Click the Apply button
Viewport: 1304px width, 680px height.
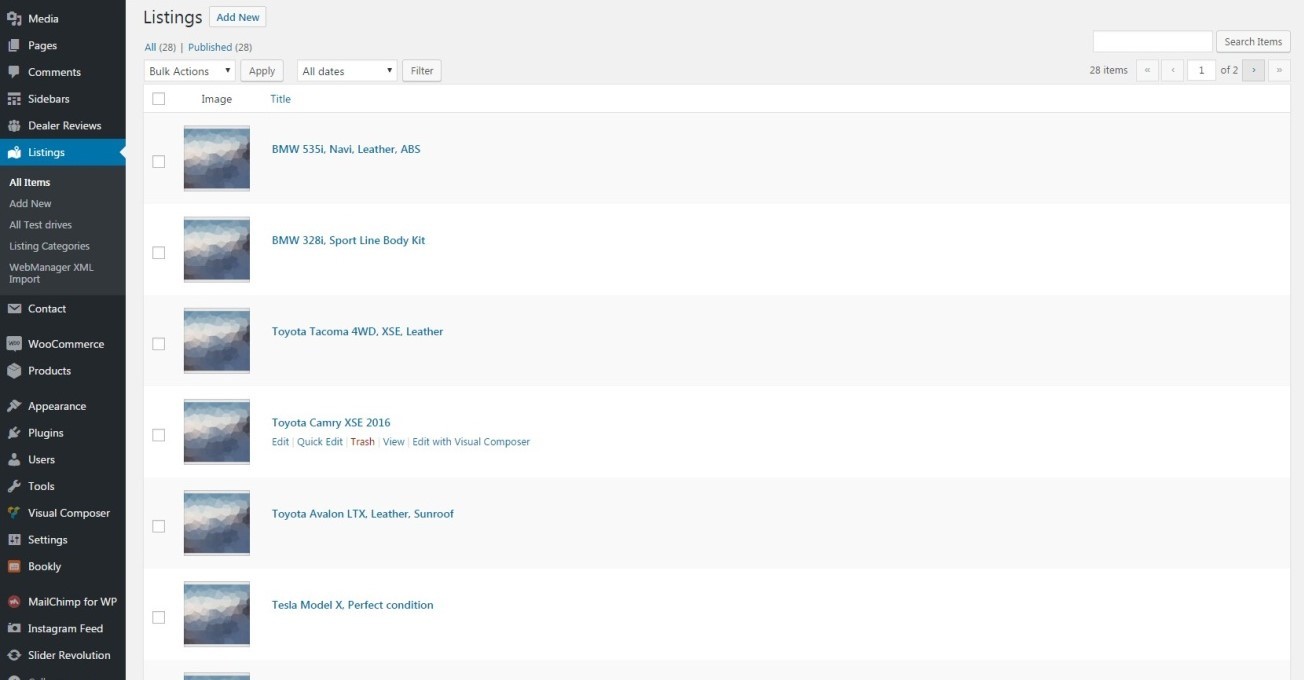(262, 71)
